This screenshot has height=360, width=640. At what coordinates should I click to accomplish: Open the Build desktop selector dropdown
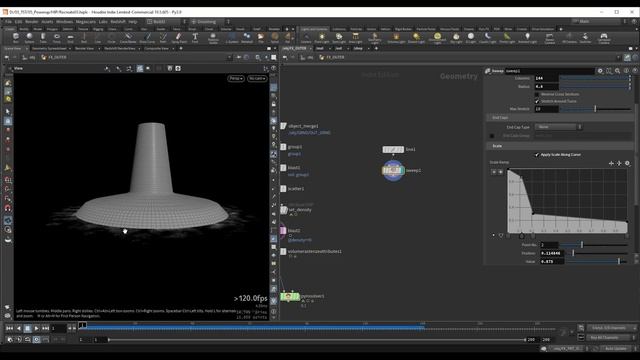pyautogui.click(x=167, y=22)
